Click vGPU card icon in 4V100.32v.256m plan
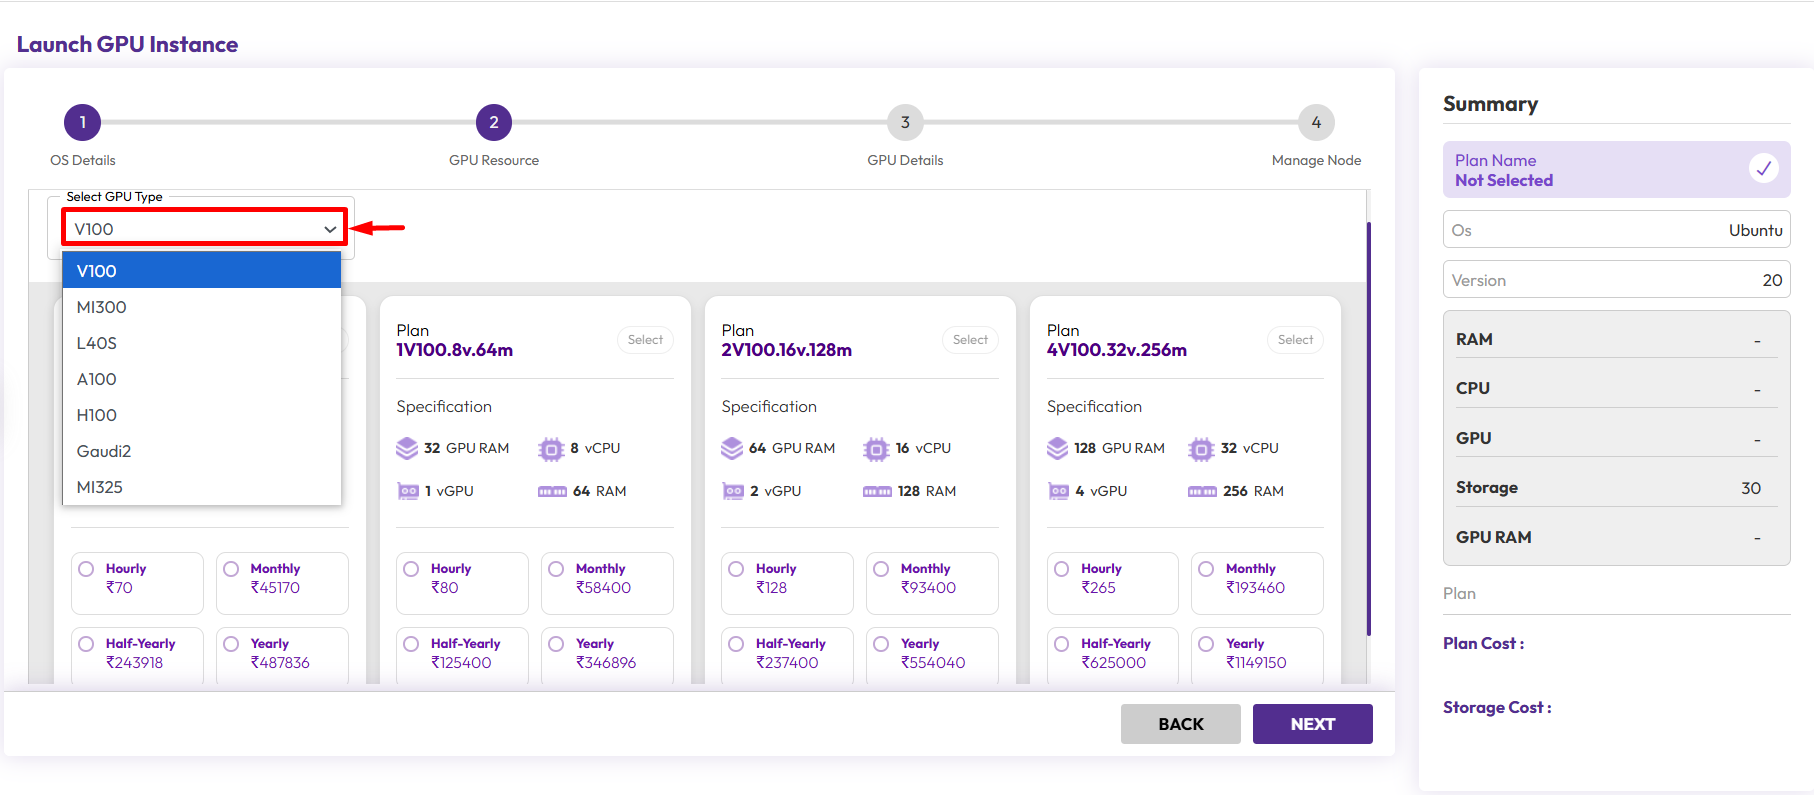 tap(1058, 491)
